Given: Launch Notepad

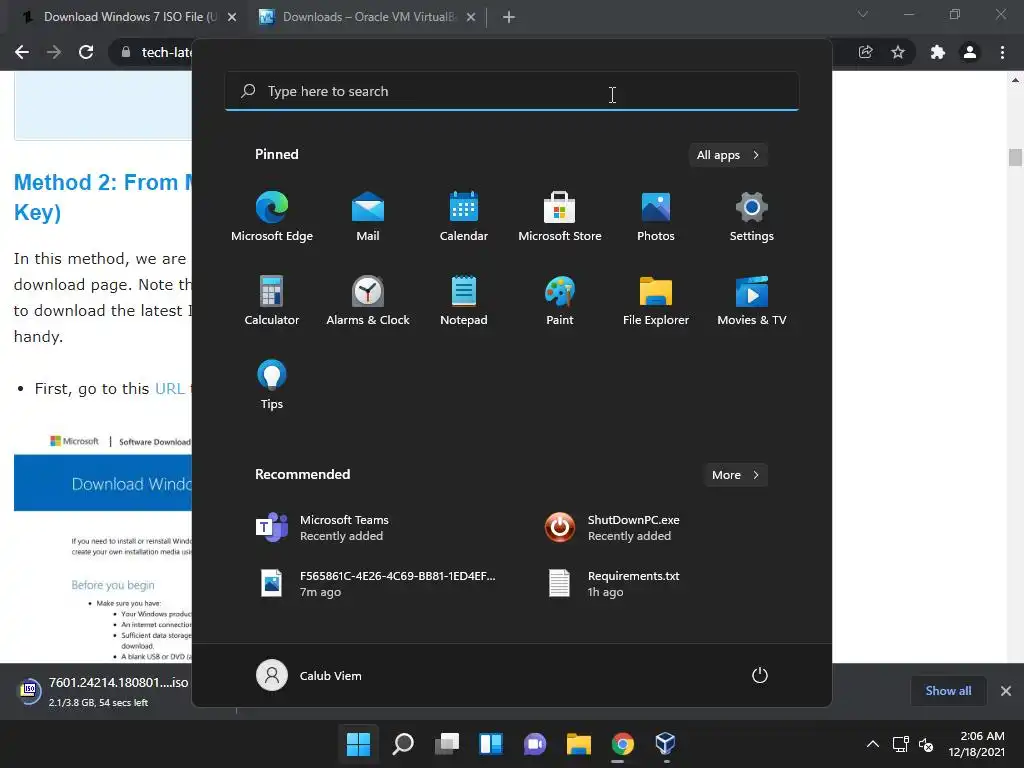Looking at the screenshot, I should coord(464,300).
